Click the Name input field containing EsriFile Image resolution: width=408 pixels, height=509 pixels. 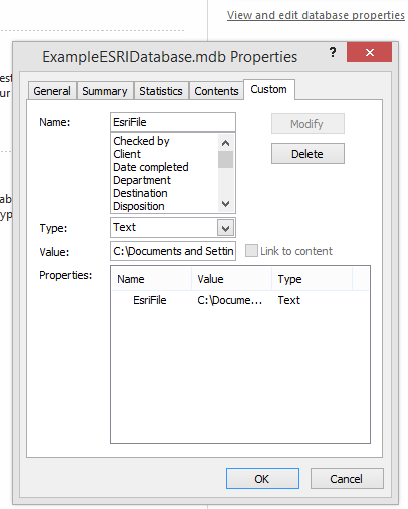pyautogui.click(x=173, y=122)
